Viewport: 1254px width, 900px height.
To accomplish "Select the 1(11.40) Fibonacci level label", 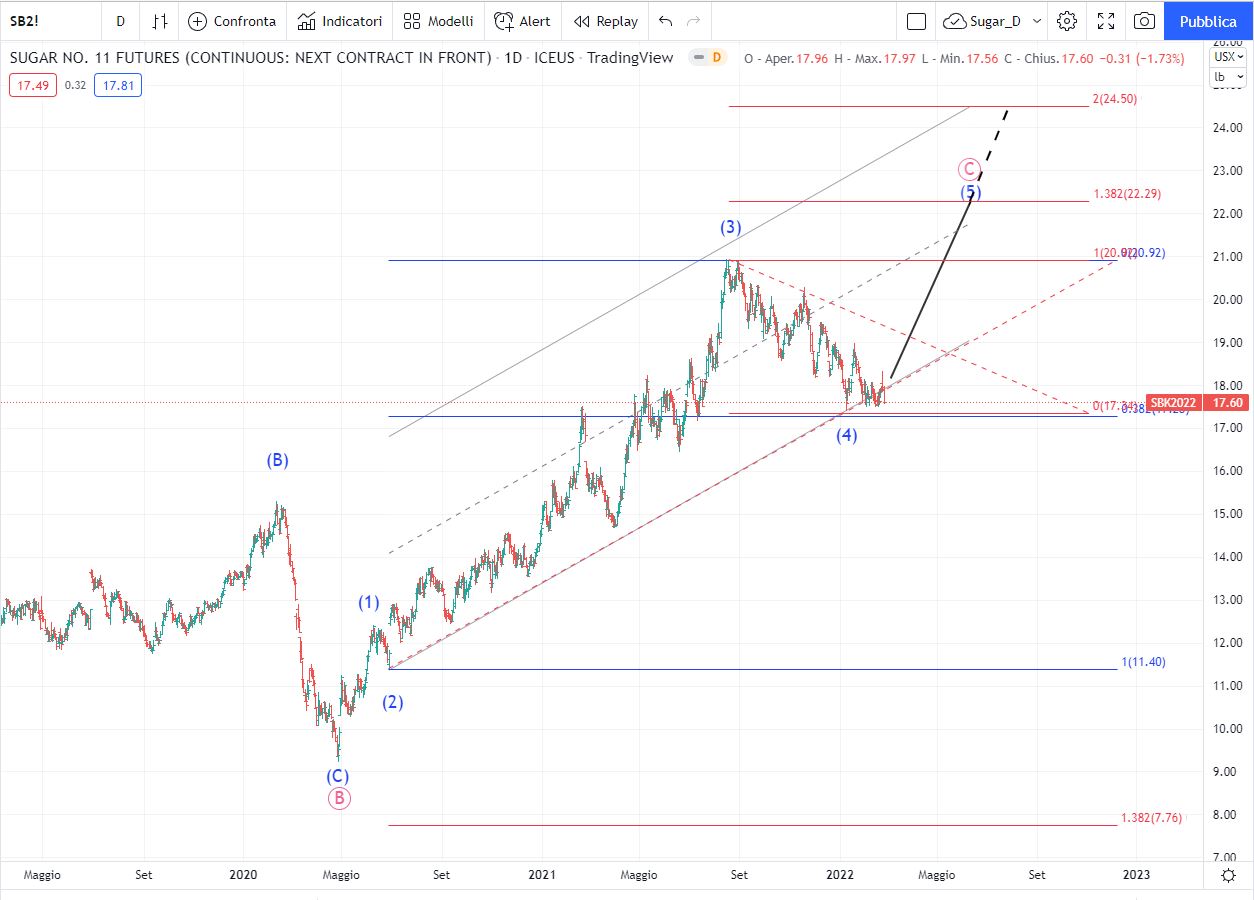I will click(x=1143, y=662).
